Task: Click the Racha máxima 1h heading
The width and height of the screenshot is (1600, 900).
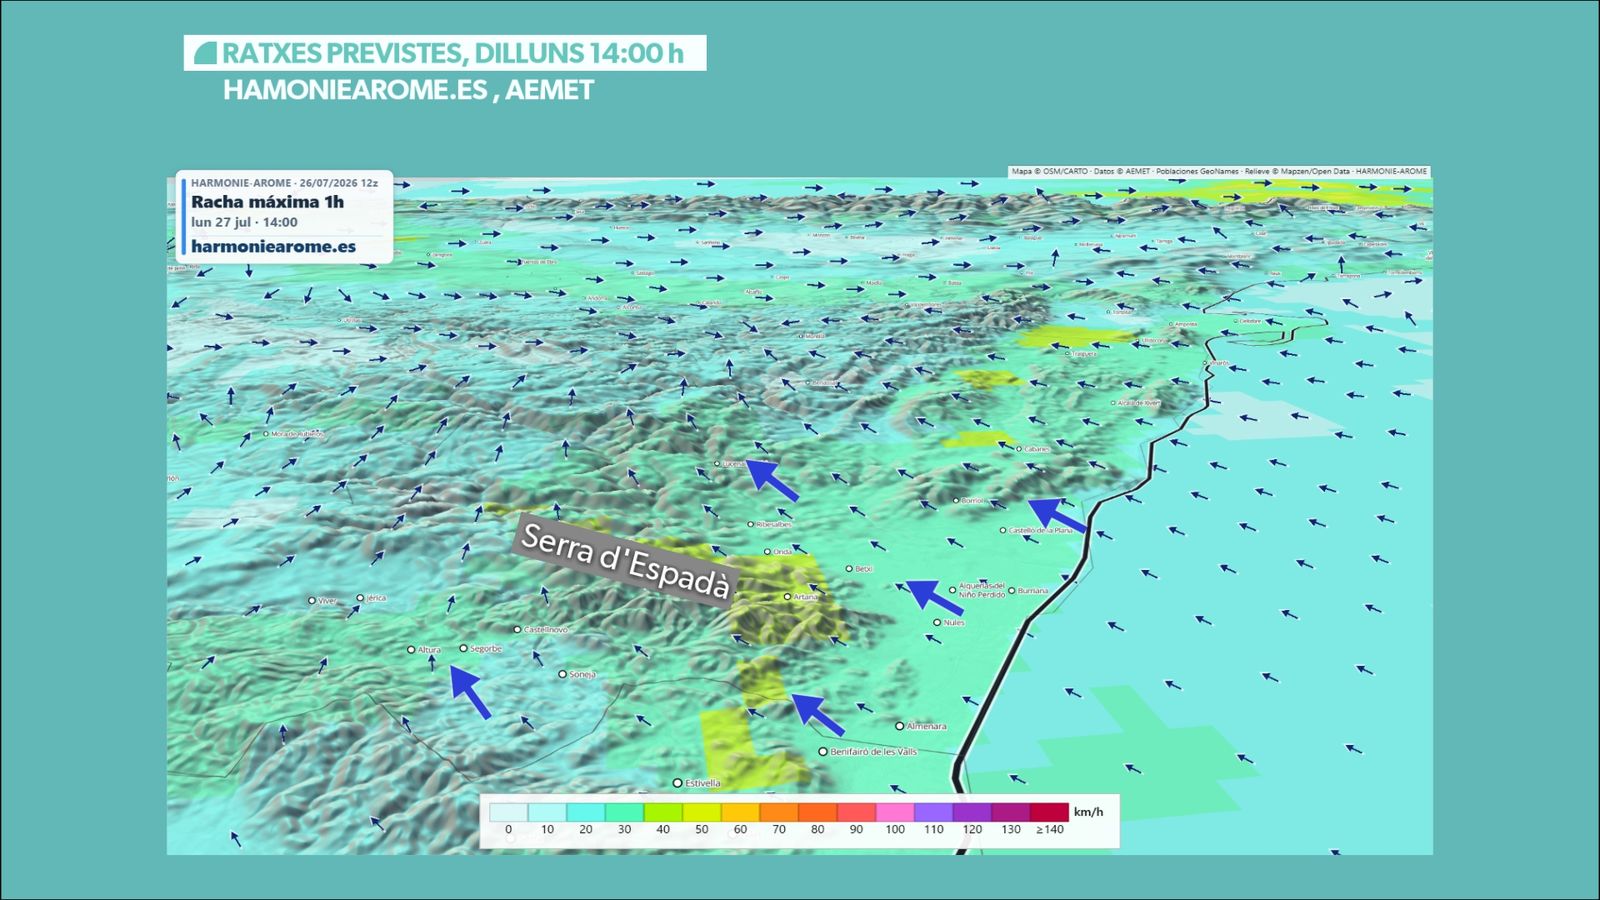Action: click(267, 201)
